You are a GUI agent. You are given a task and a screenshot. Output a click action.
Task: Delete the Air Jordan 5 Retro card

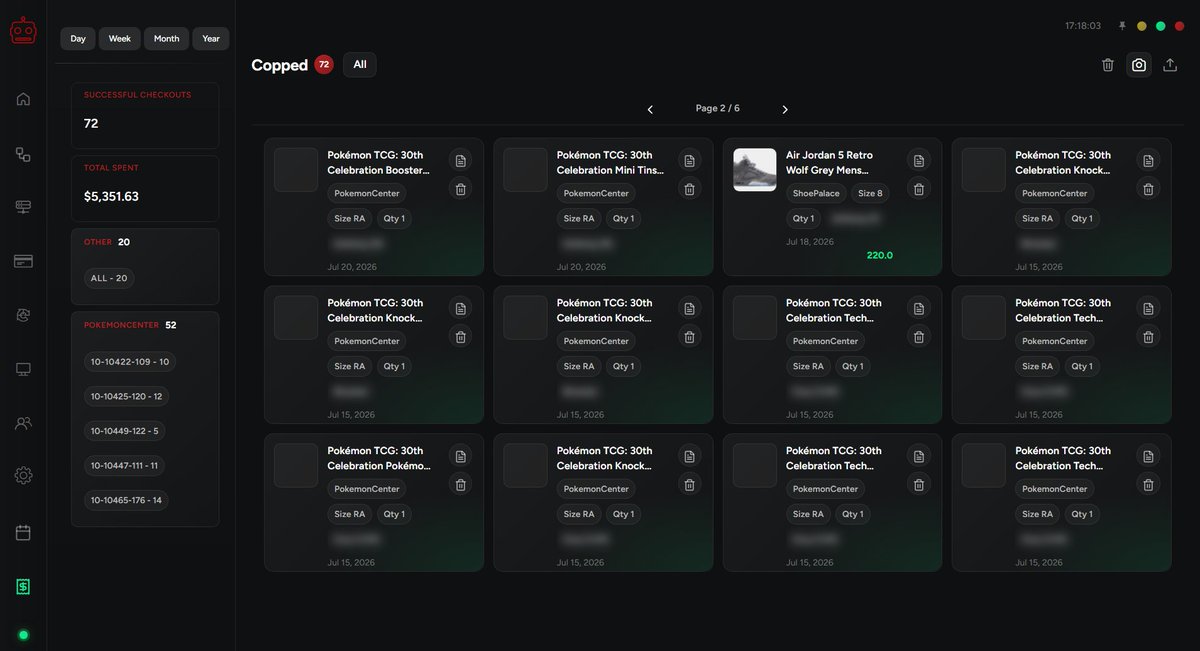click(x=918, y=189)
